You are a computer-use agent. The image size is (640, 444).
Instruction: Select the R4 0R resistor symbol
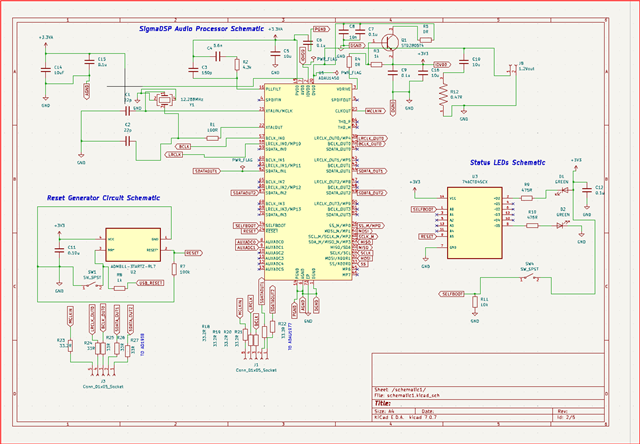[x=349, y=62]
